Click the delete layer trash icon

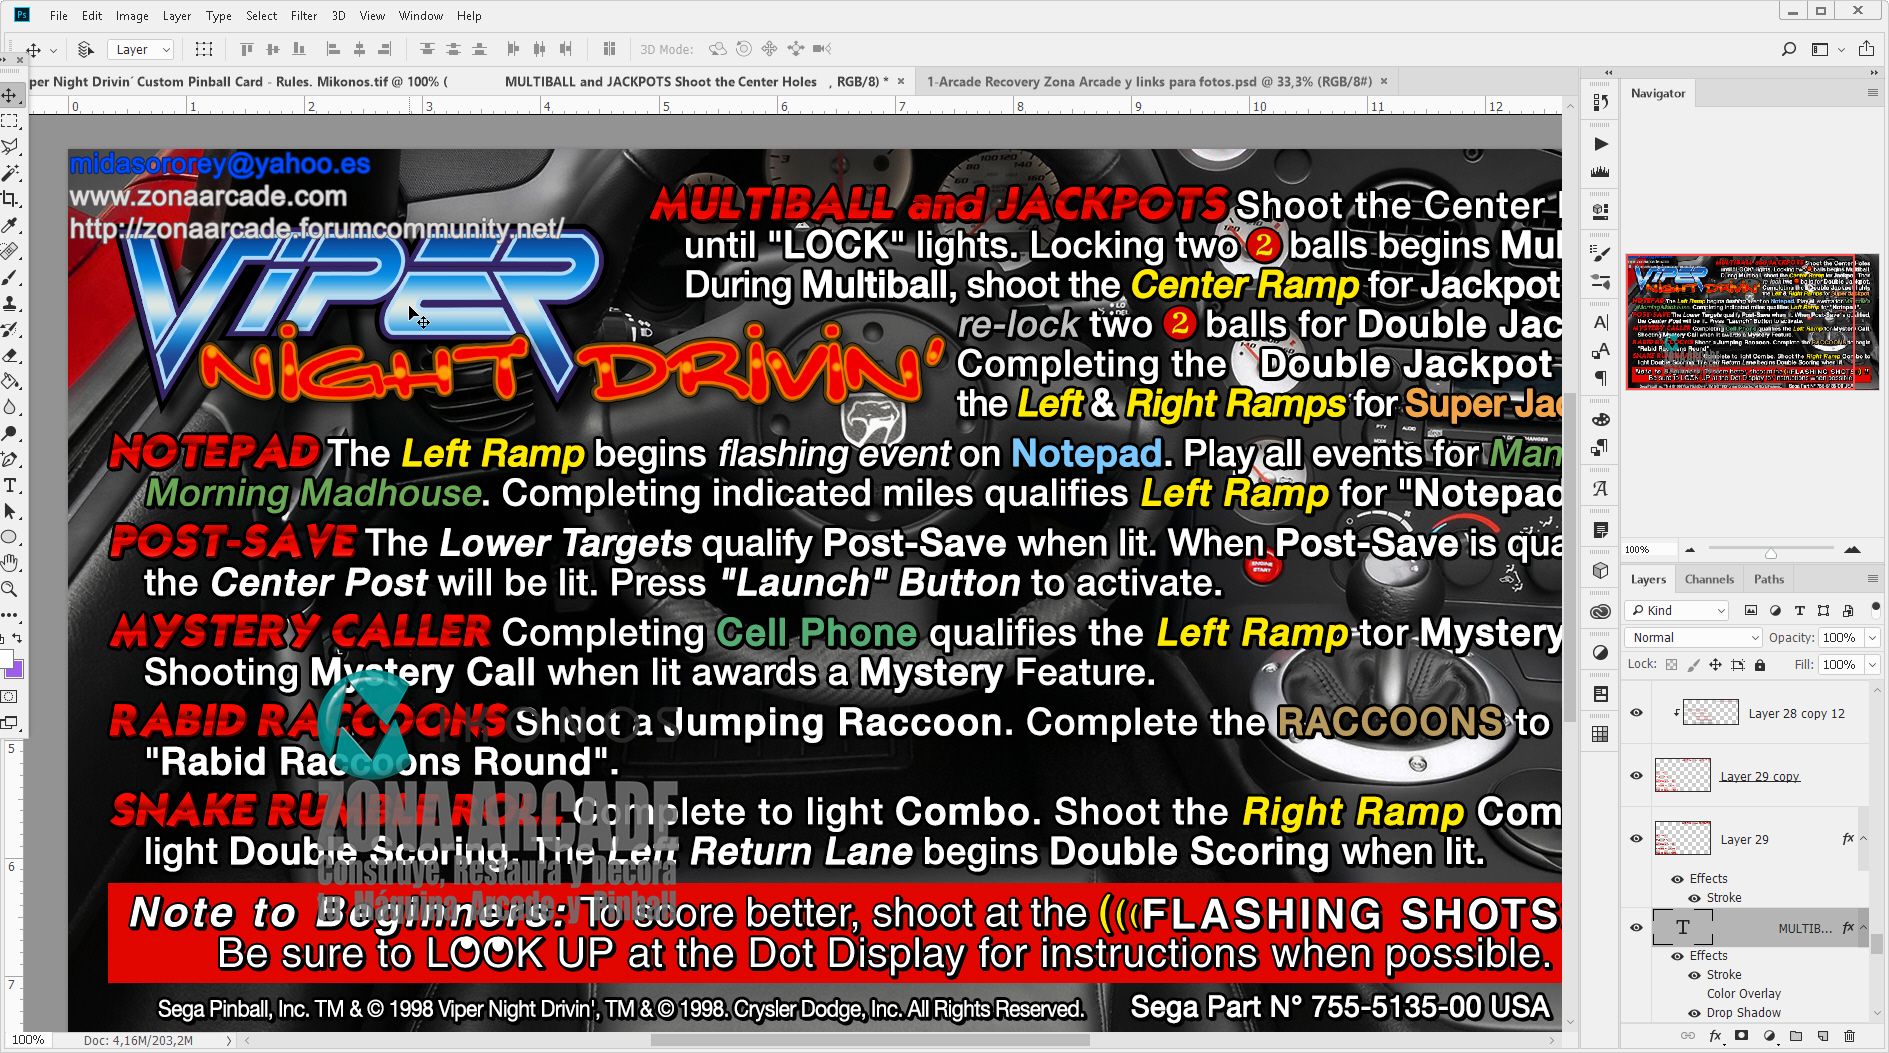[x=1849, y=1036]
